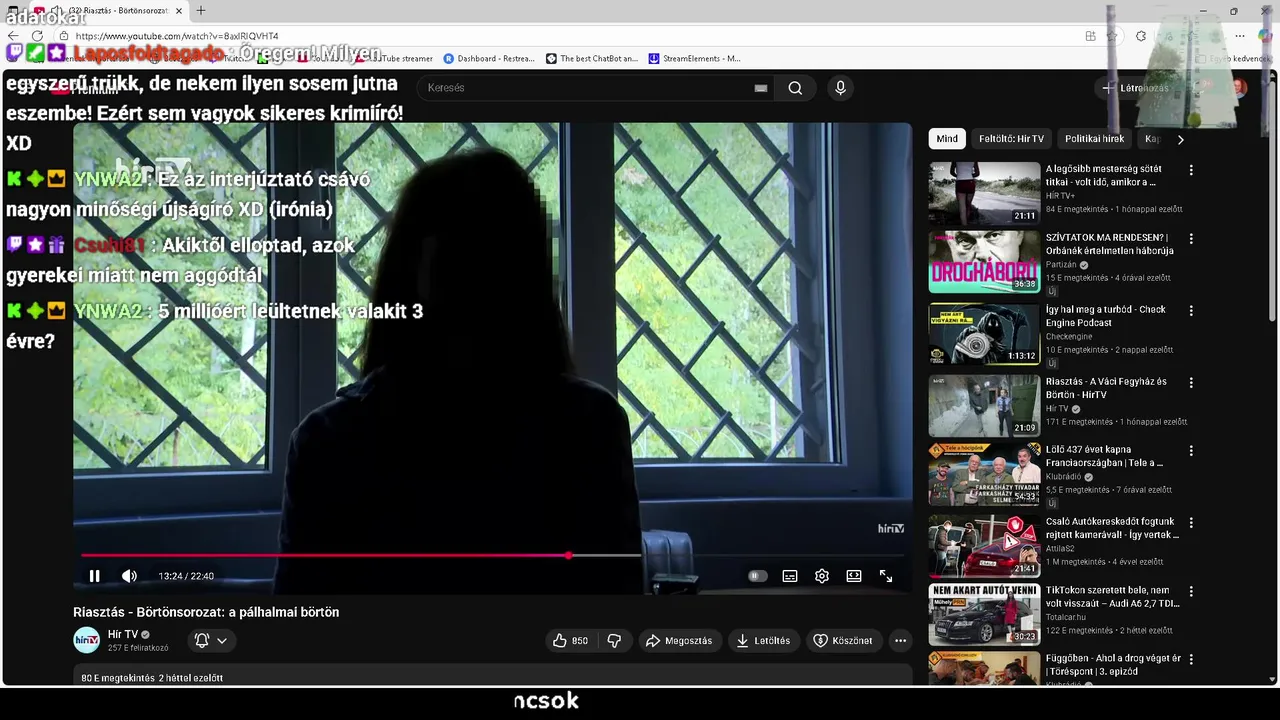Open Drogháború Partizán video thumbnail

click(x=984, y=262)
